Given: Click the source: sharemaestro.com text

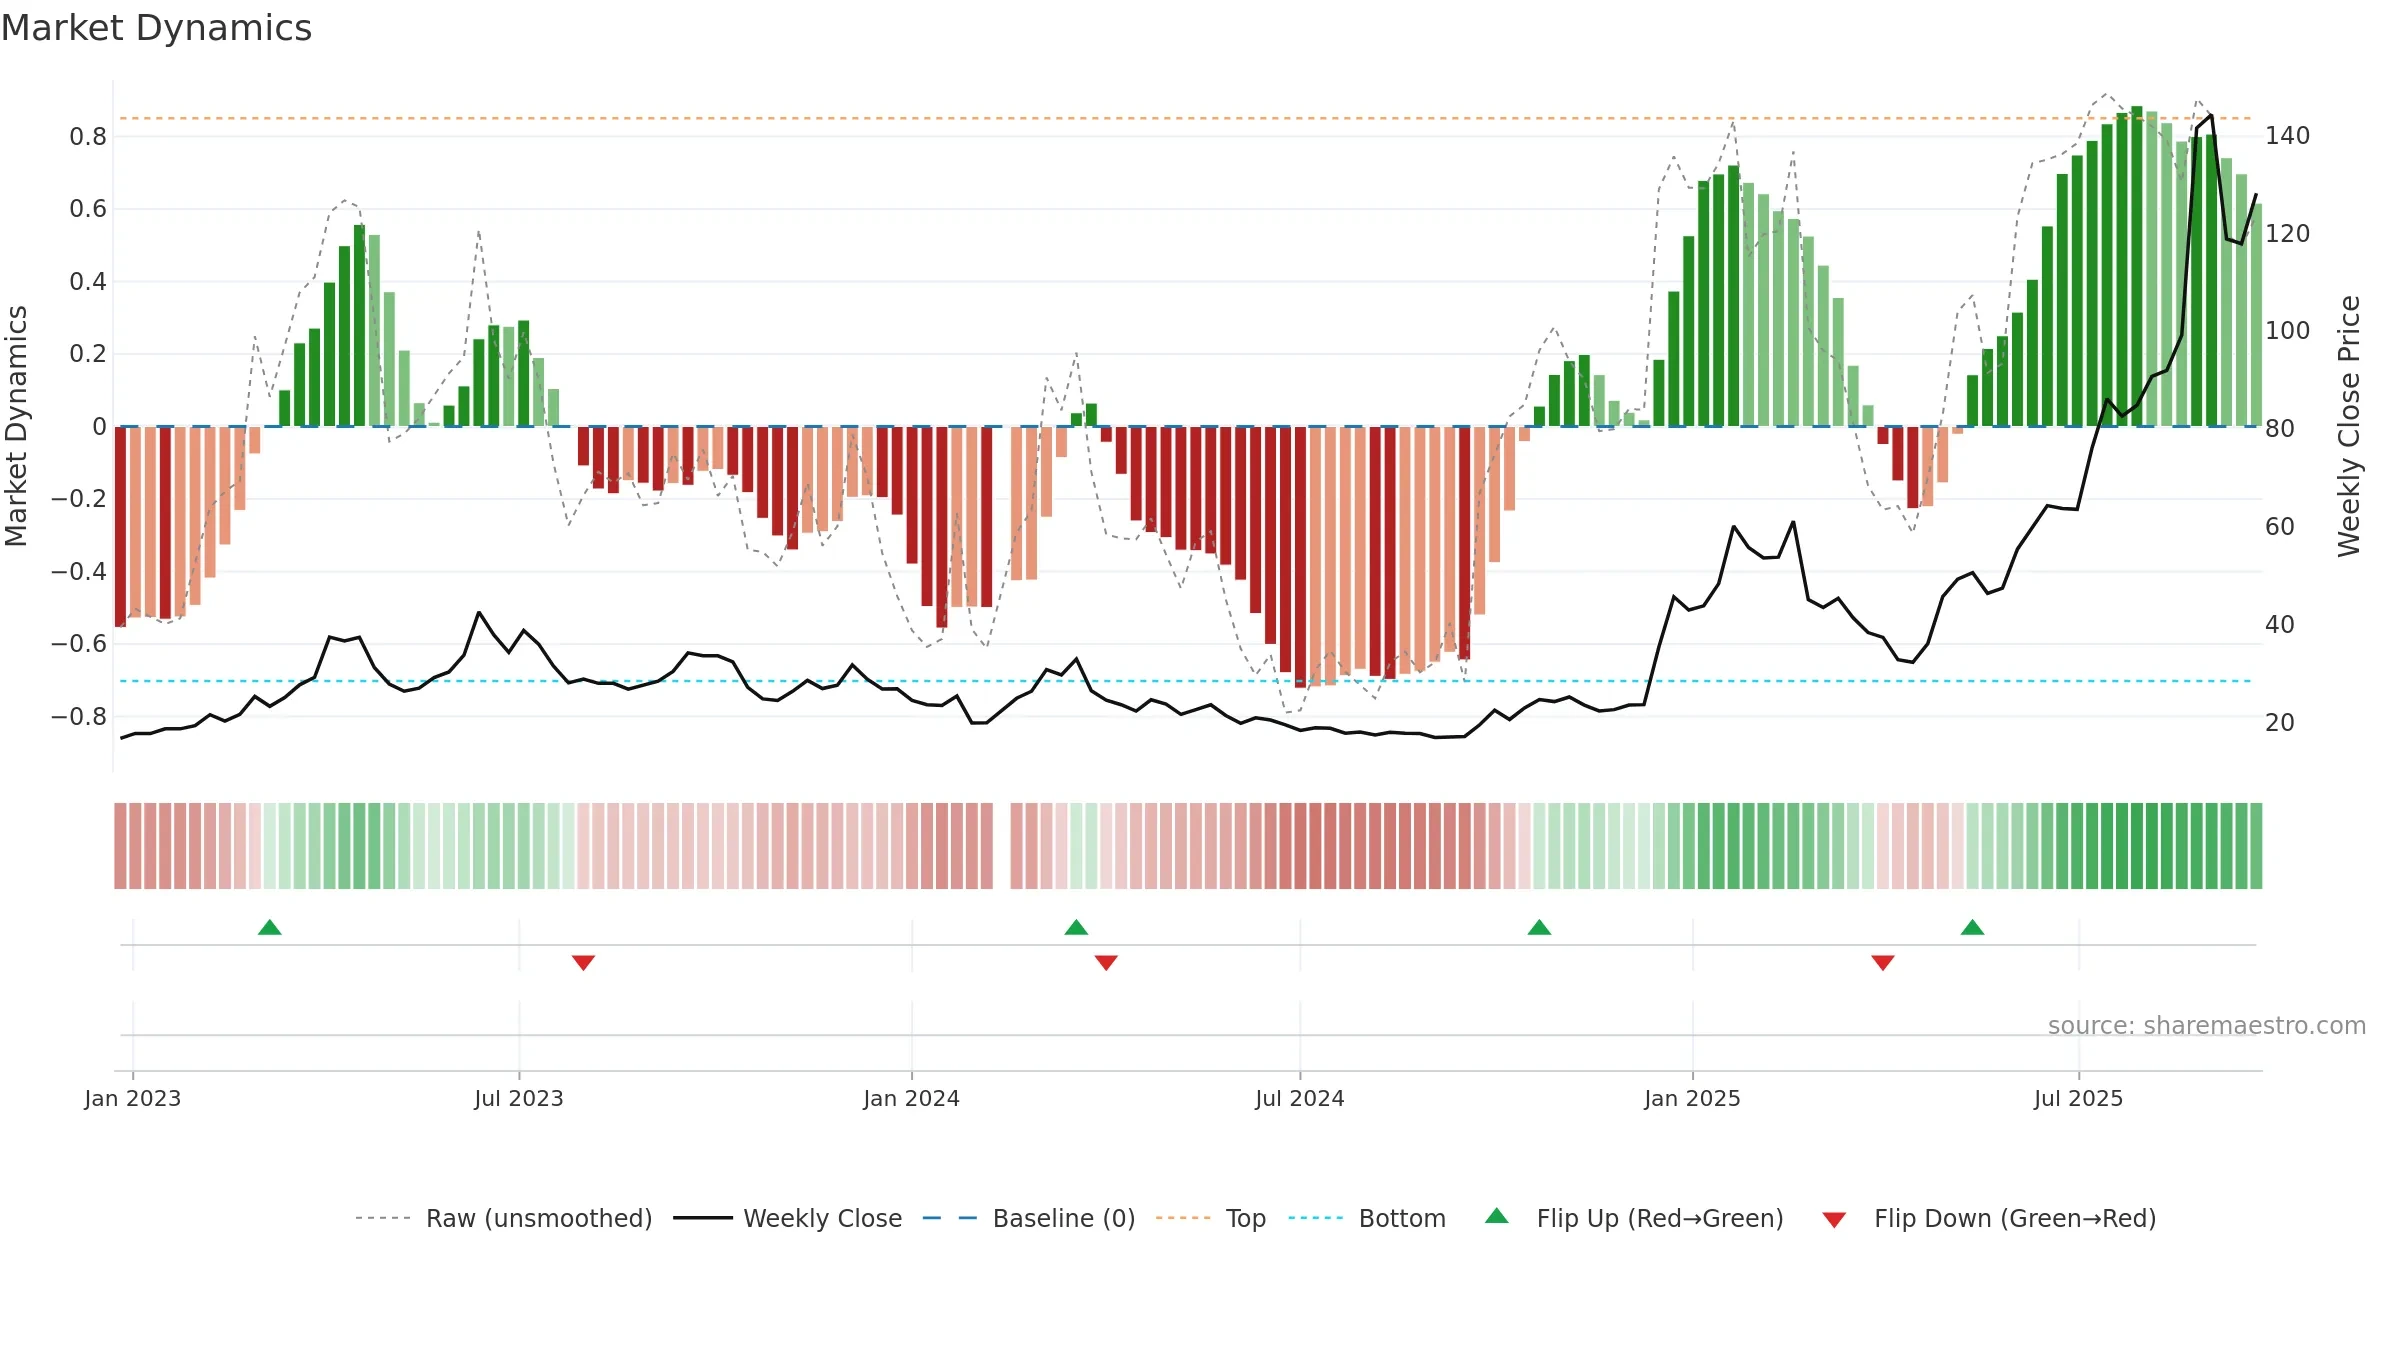Looking at the screenshot, I should tap(2207, 1025).
